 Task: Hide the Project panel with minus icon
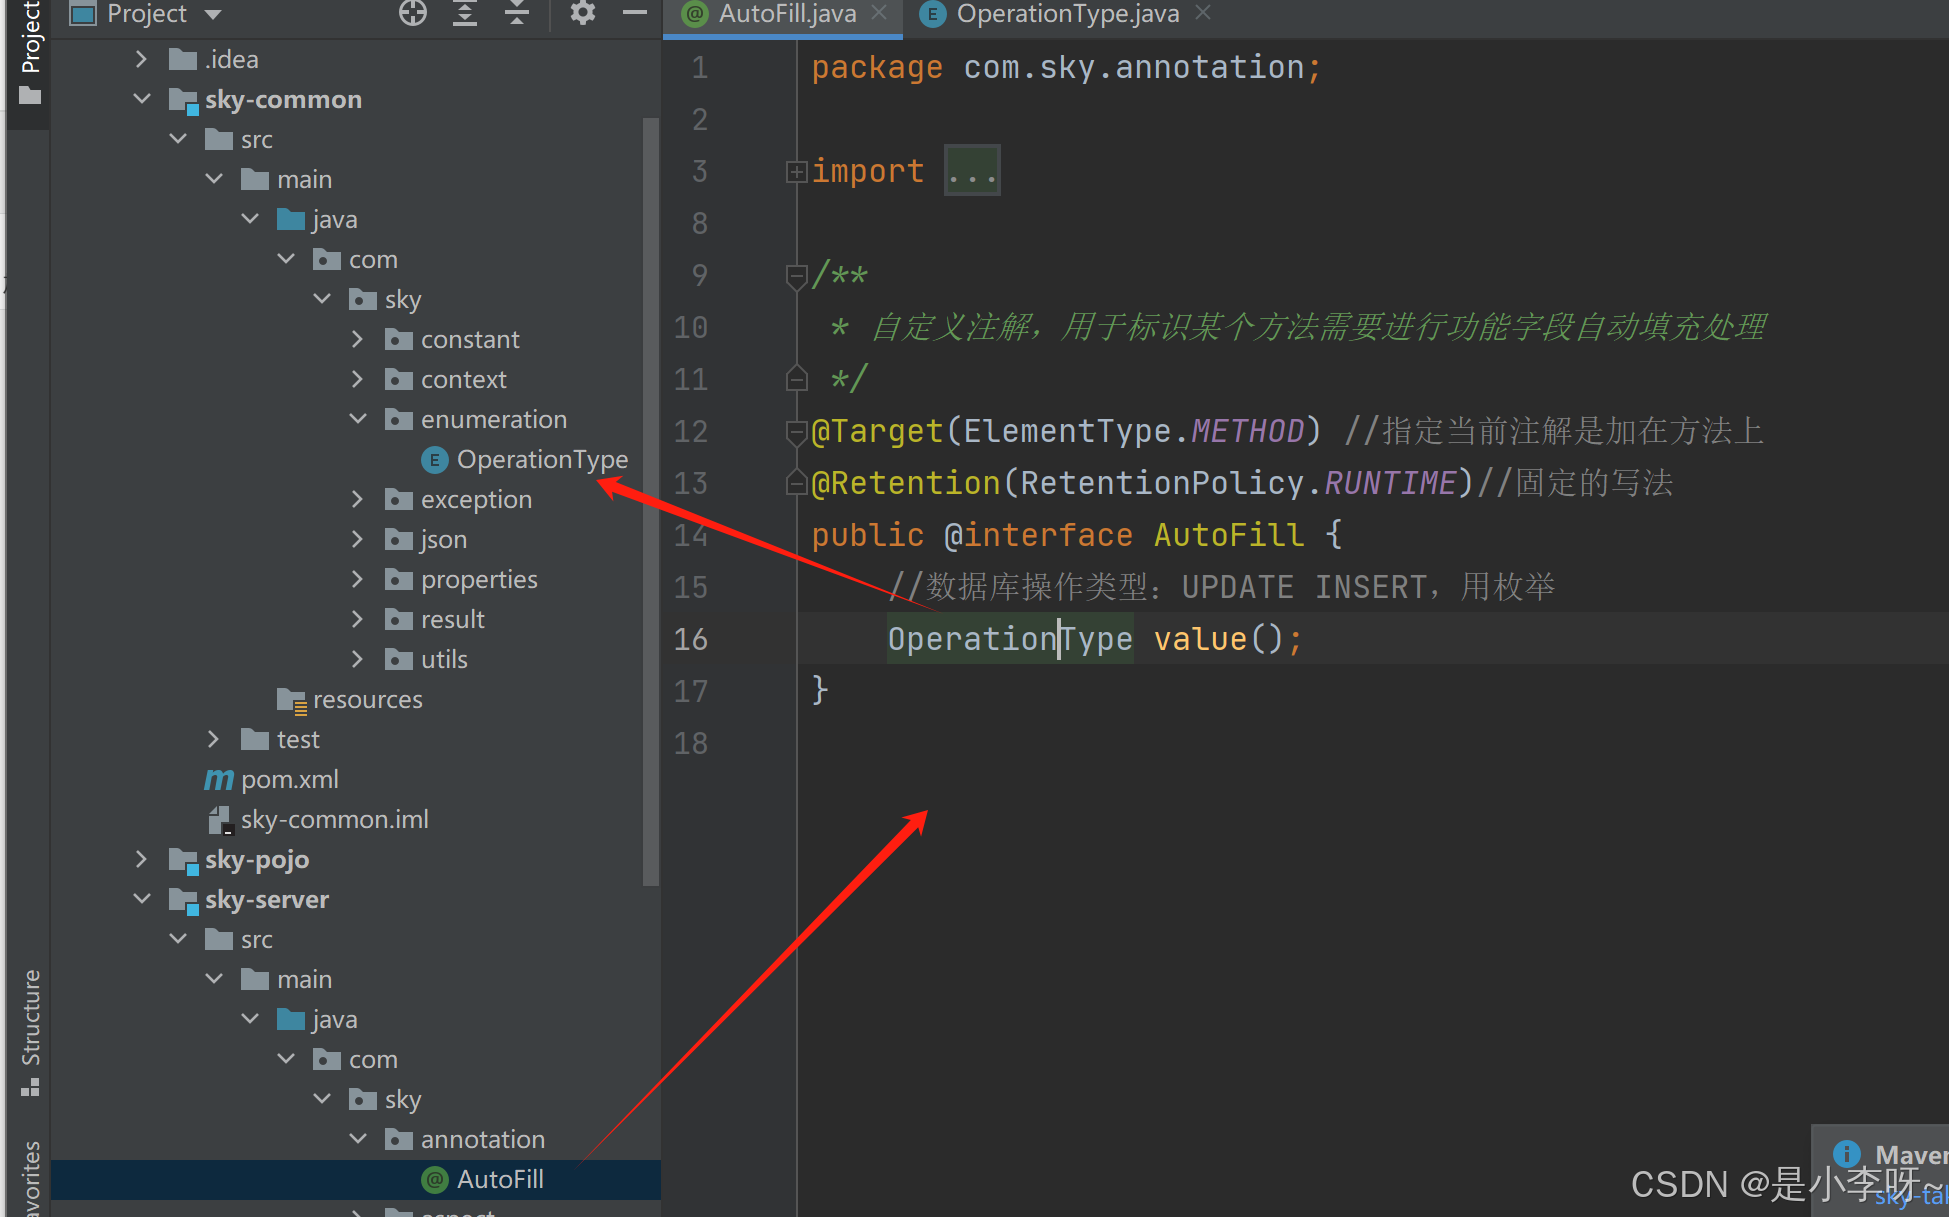click(x=634, y=13)
